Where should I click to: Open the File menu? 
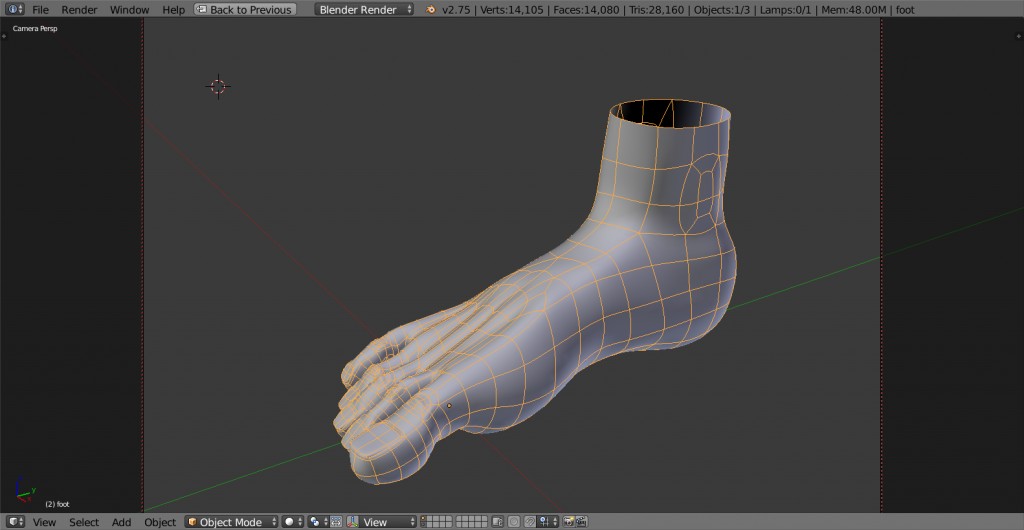(40, 10)
